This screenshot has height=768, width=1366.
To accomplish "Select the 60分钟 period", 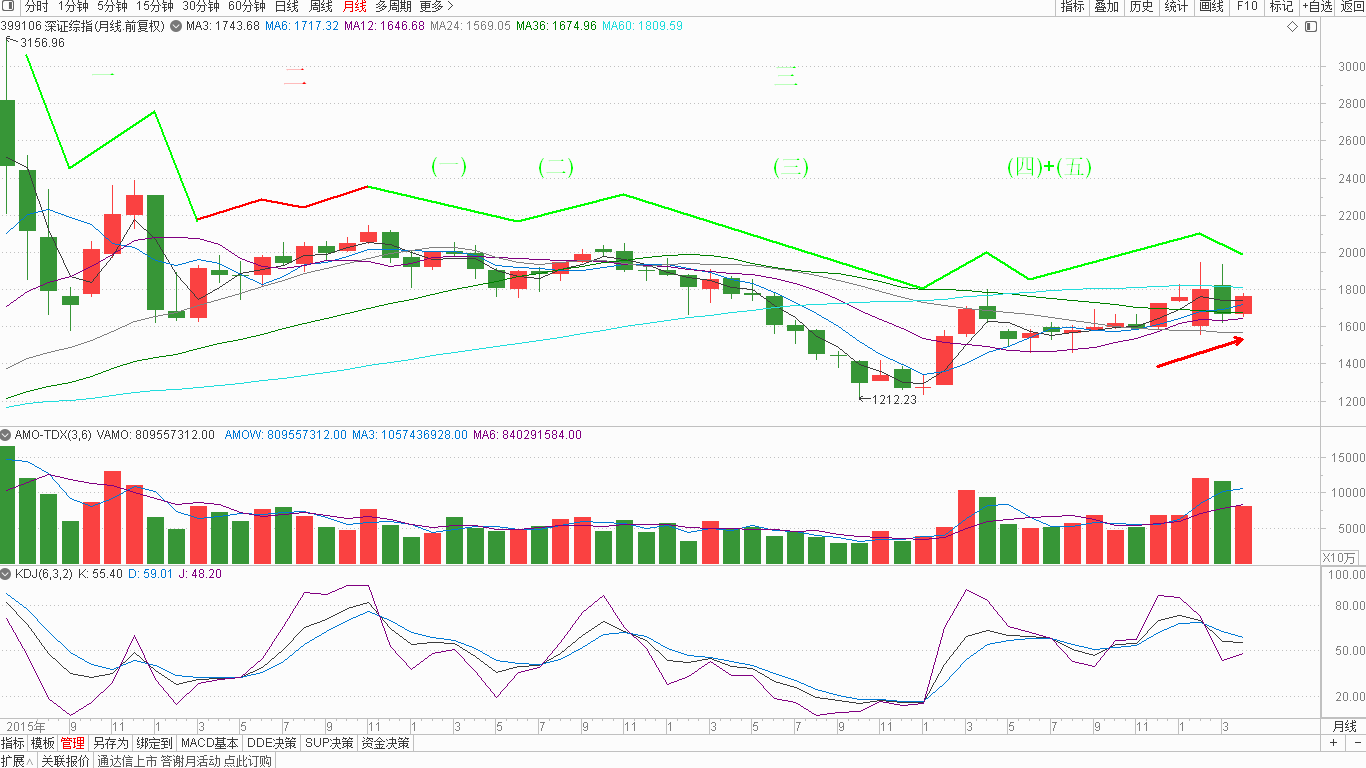I will tap(246, 6).
